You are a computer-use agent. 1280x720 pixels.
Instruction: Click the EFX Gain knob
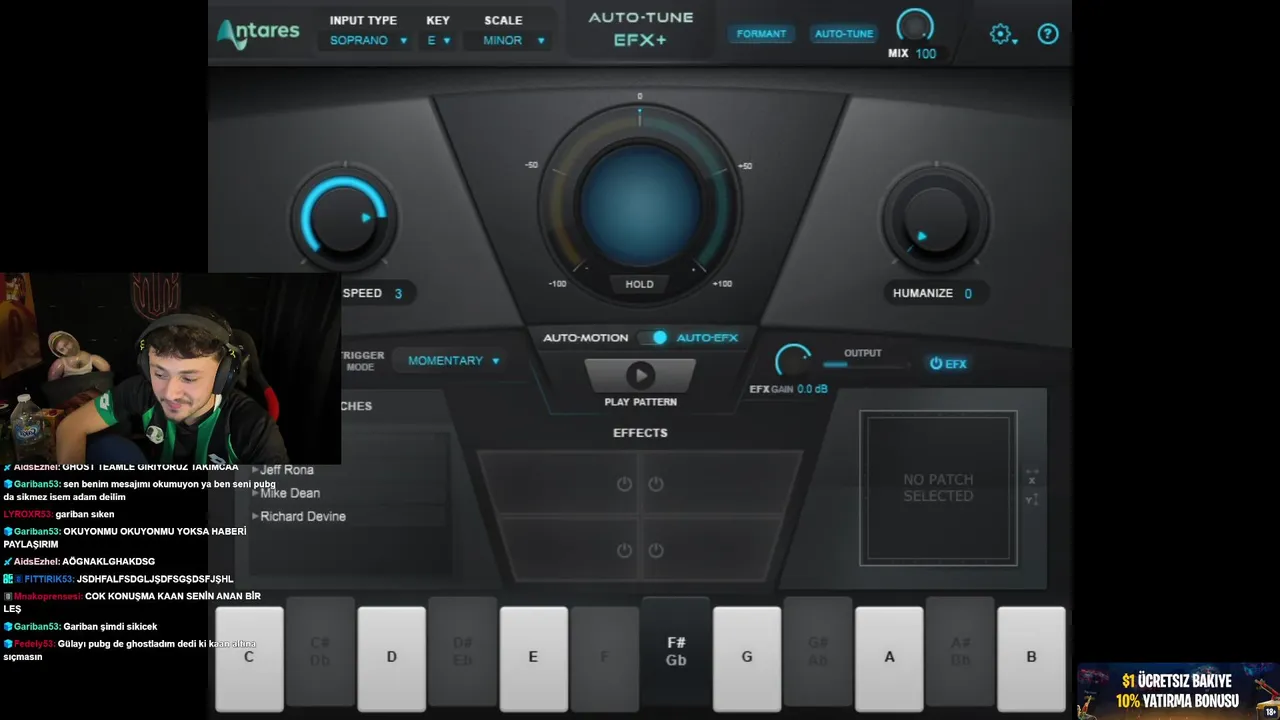pyautogui.click(x=793, y=361)
